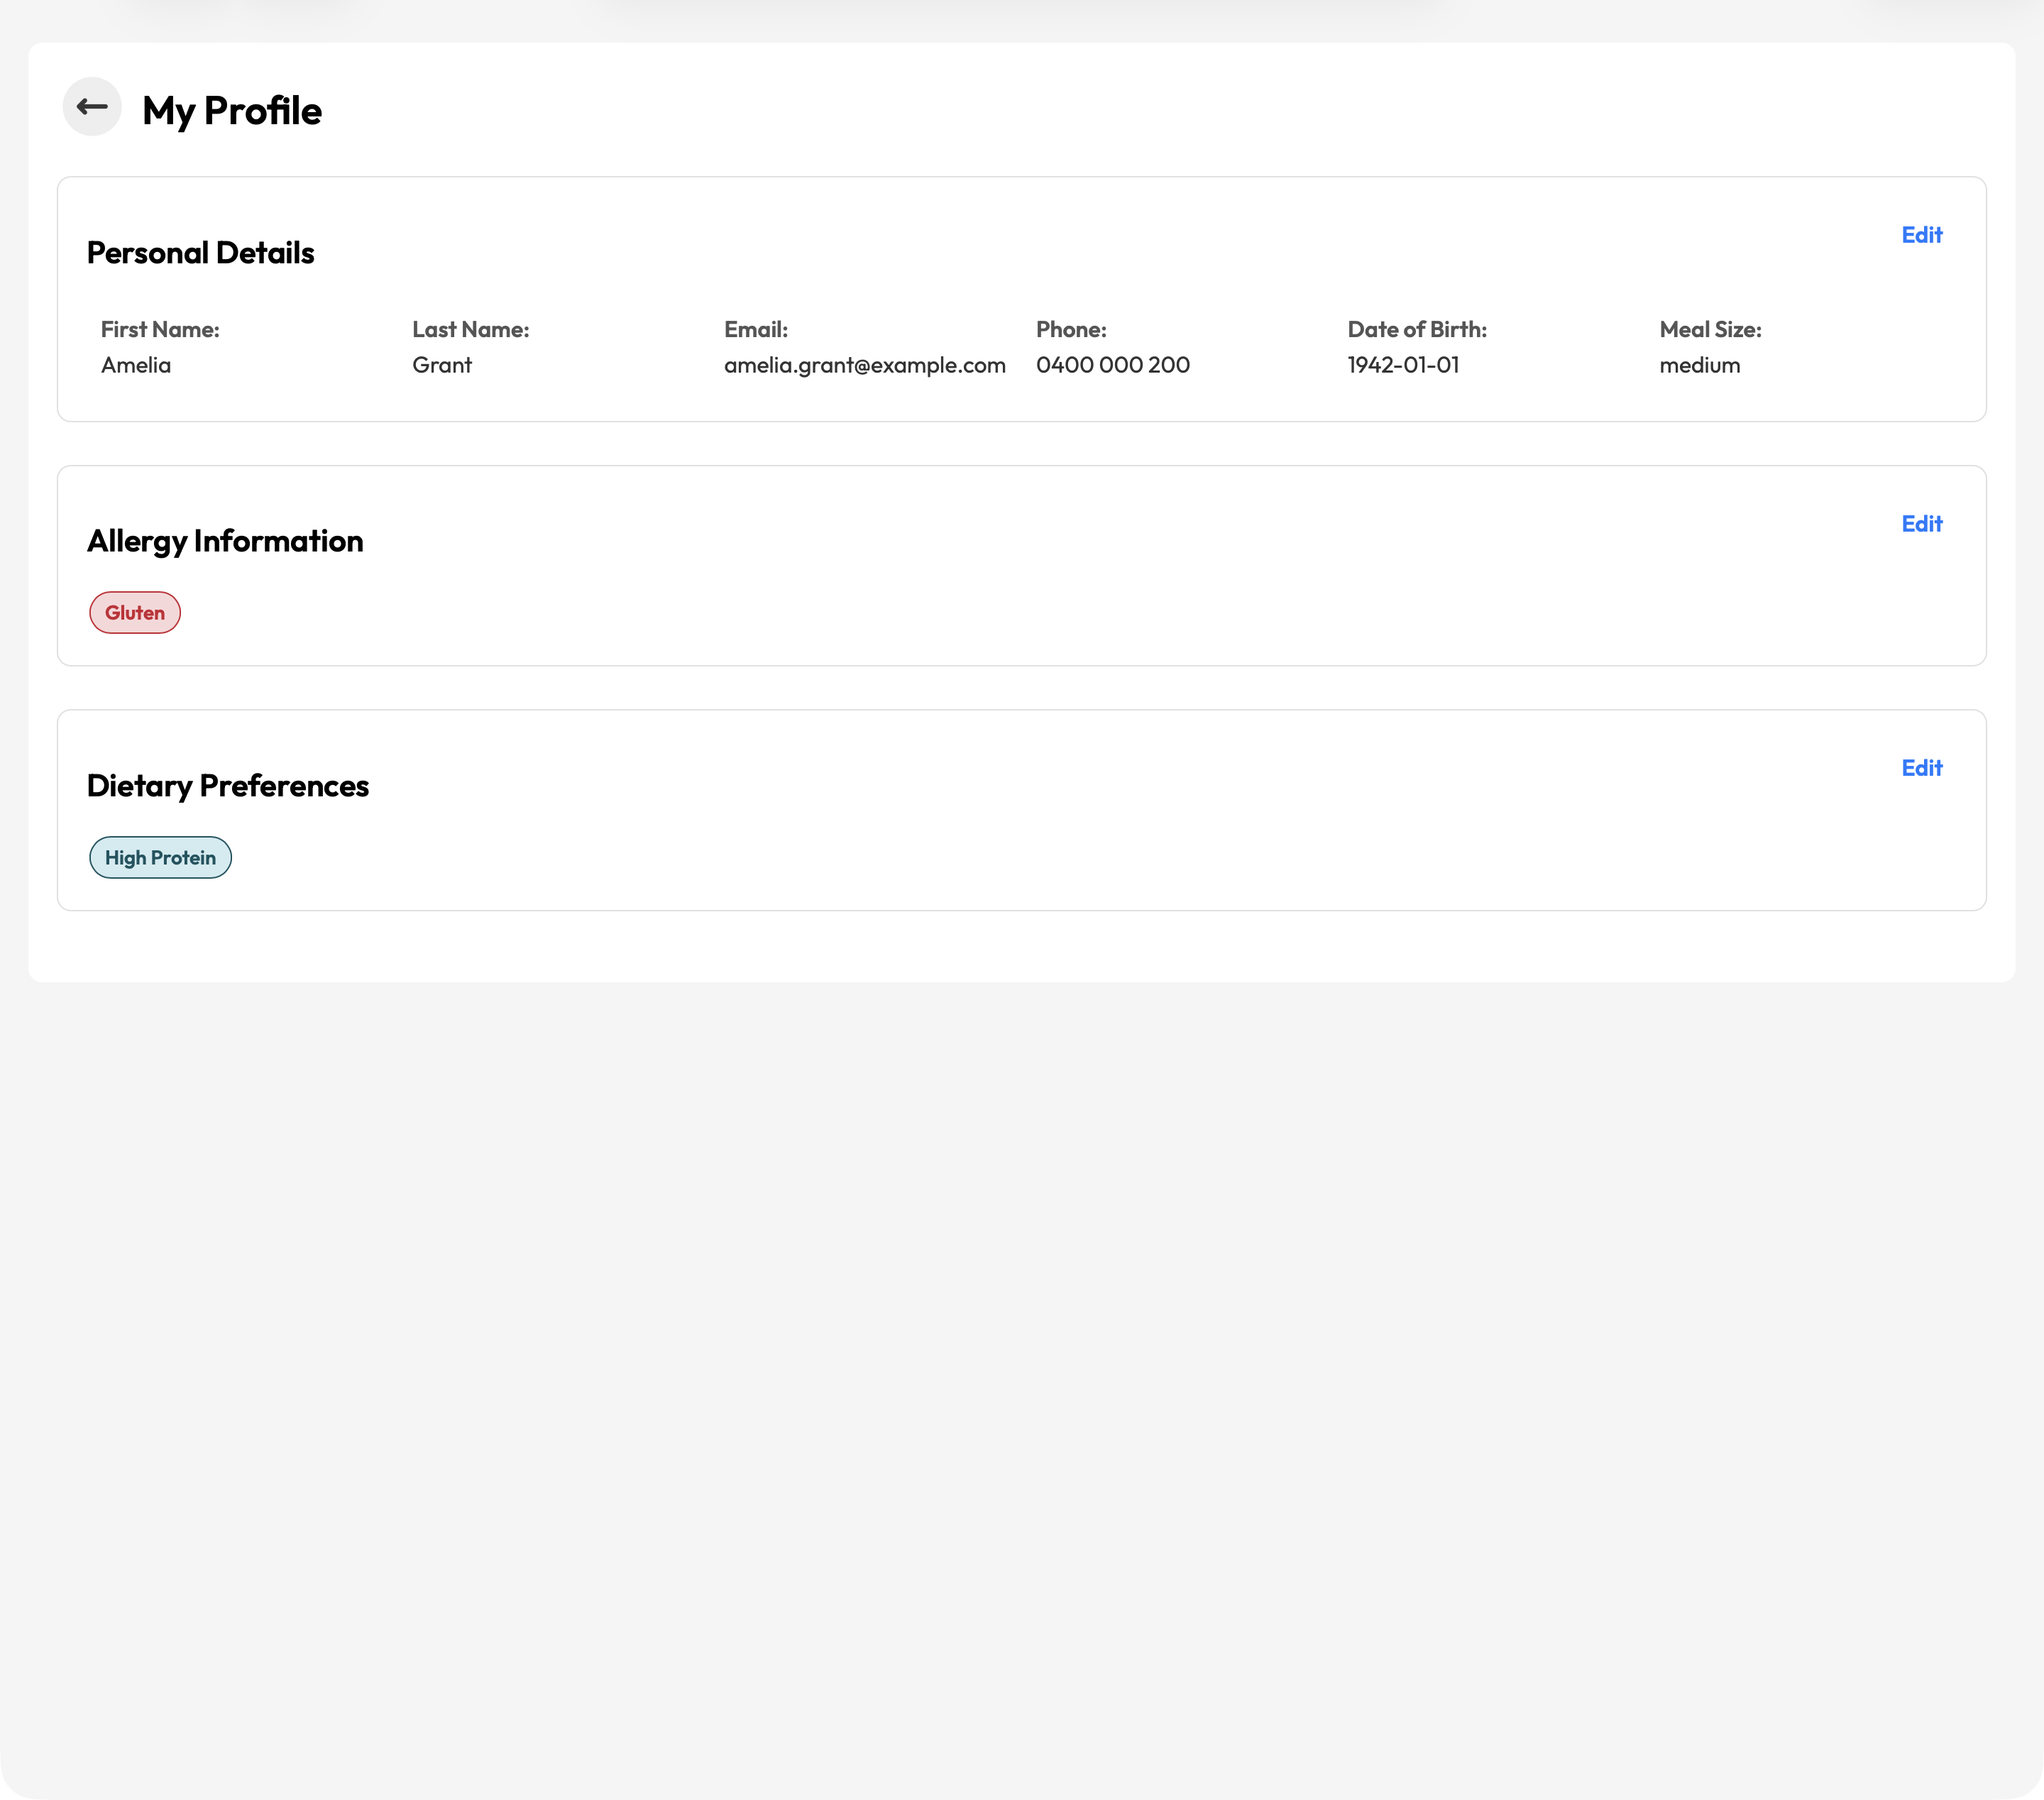
Task: Click the First Name label
Action: 160,330
